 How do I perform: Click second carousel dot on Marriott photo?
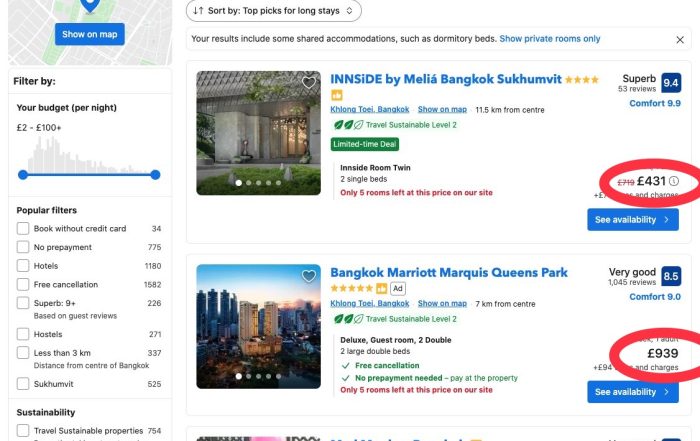pyautogui.click(x=249, y=376)
